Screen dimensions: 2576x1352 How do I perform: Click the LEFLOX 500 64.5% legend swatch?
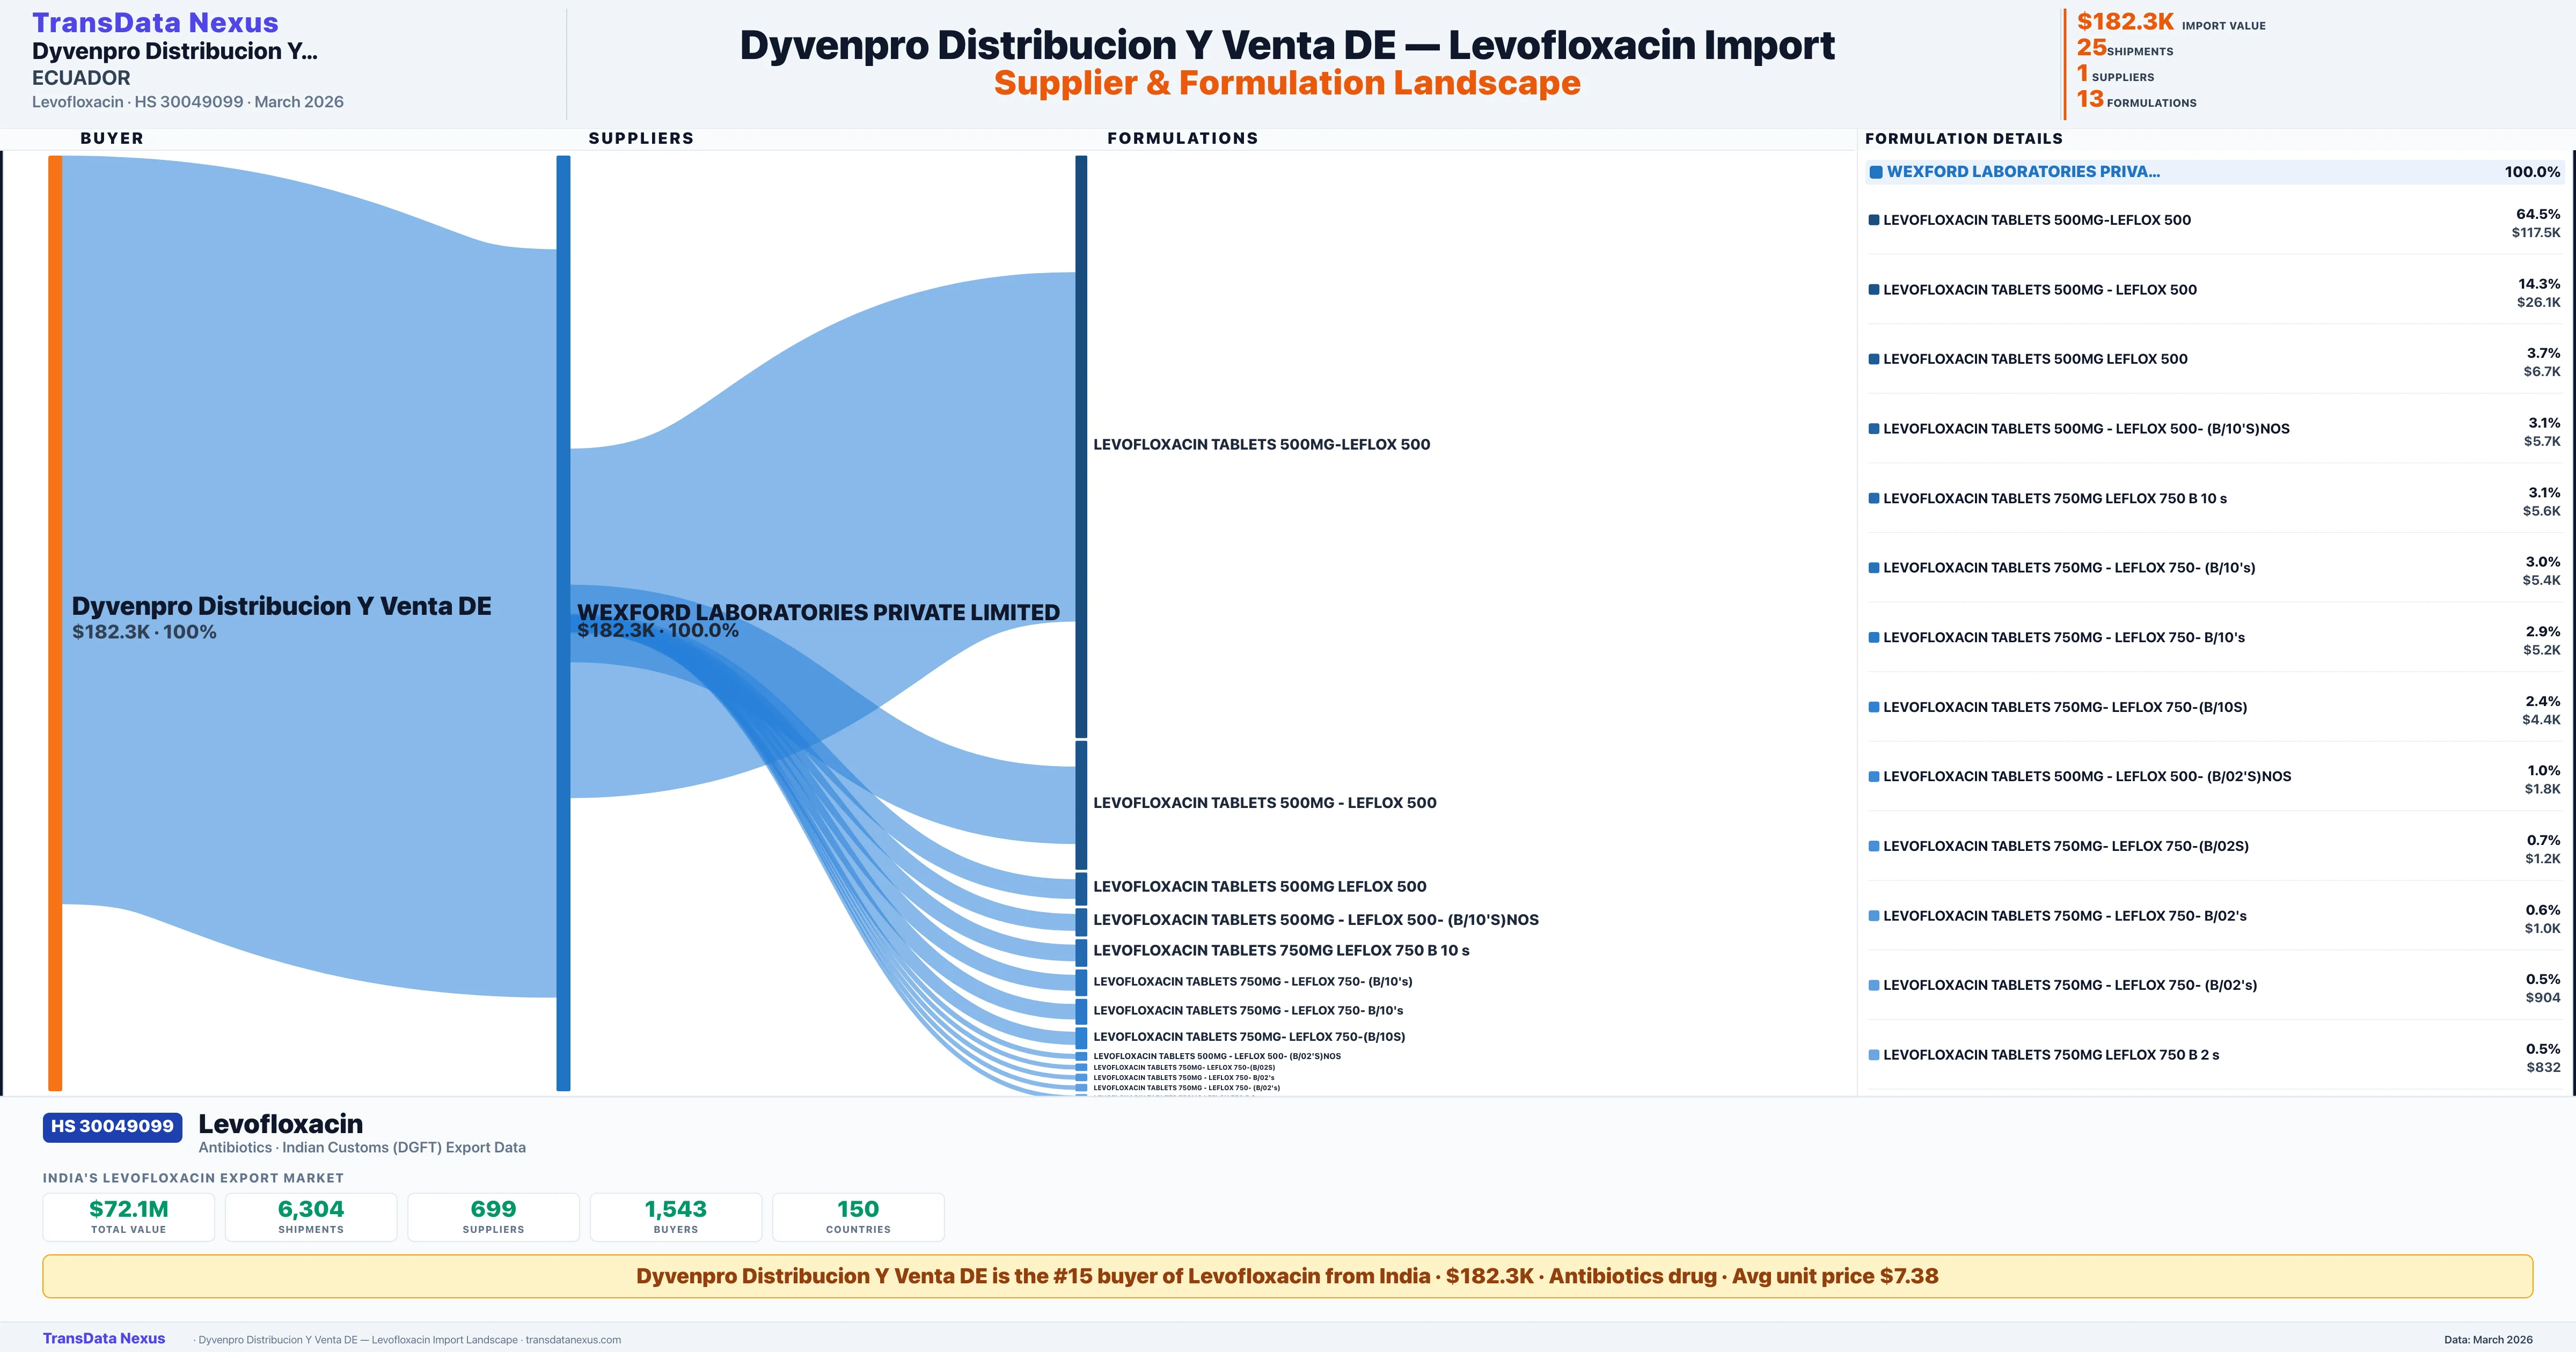click(1874, 220)
